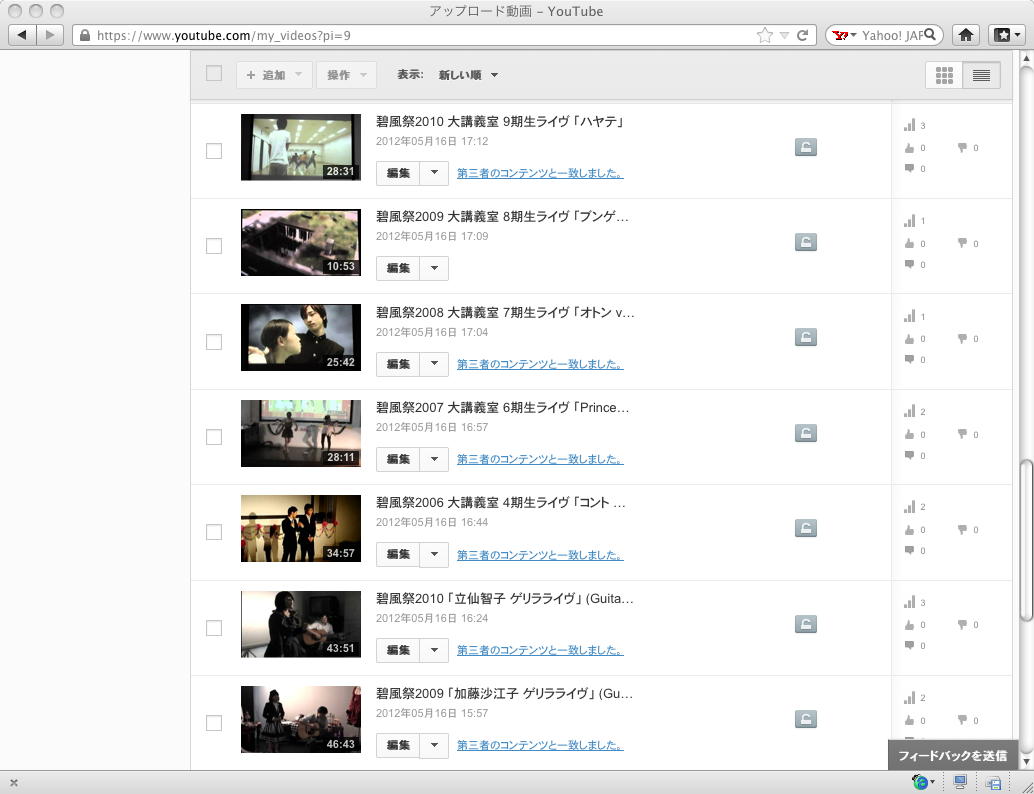Expand edit arrow for 碧風祭2007 6期生 video
1034x794 pixels.
[x=434, y=459]
